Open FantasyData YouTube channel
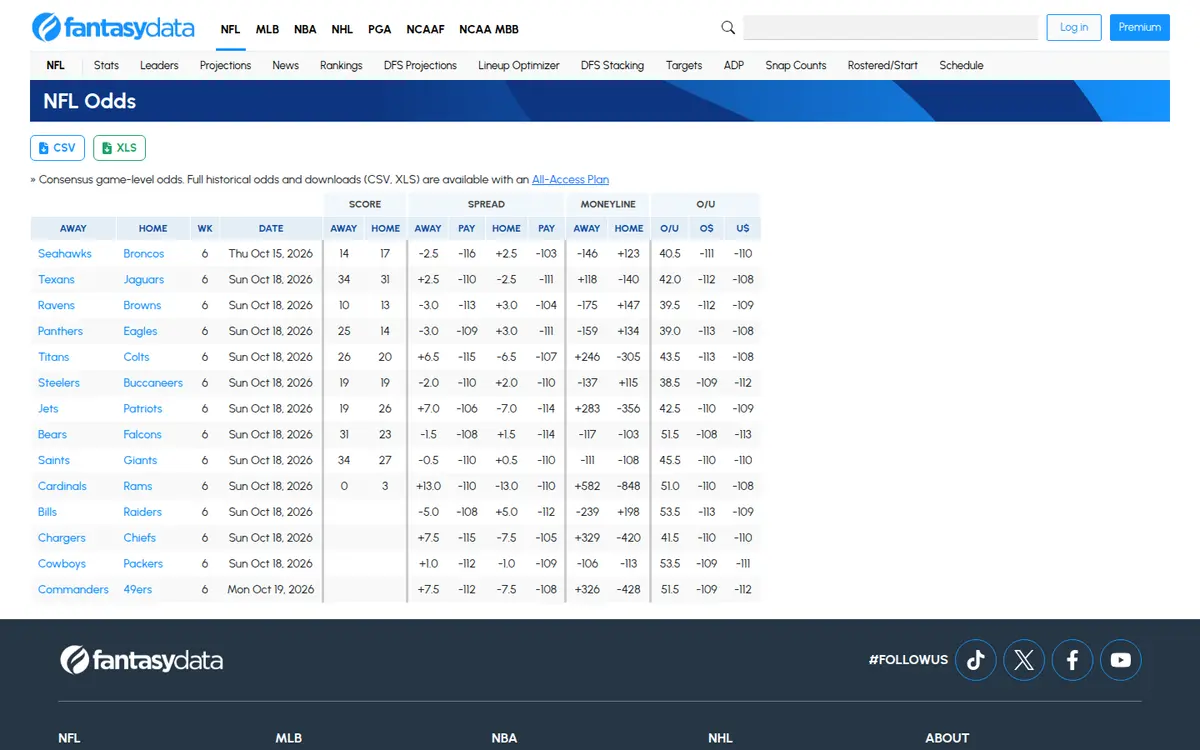Screen dimensions: 1200x750 click(x=1121, y=660)
